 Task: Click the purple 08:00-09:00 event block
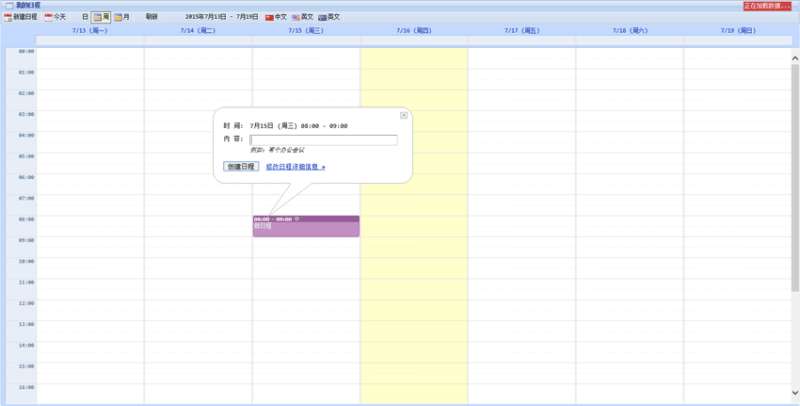pos(306,227)
